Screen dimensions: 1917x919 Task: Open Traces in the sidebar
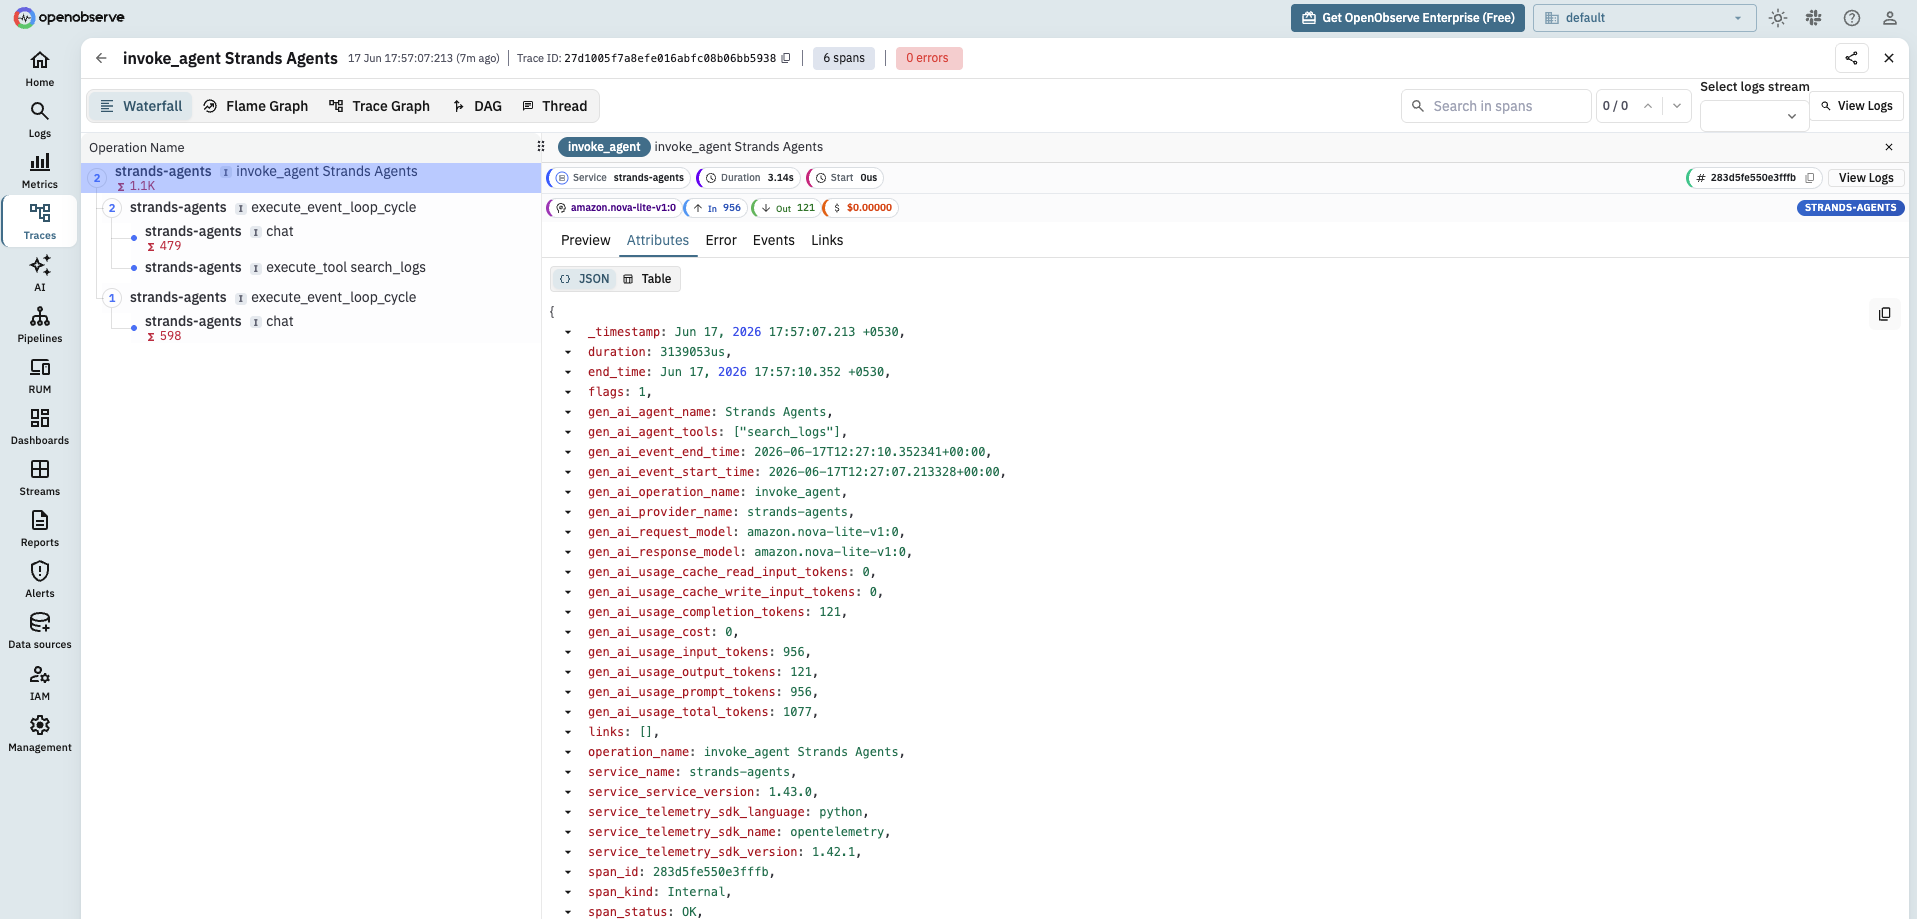40,222
